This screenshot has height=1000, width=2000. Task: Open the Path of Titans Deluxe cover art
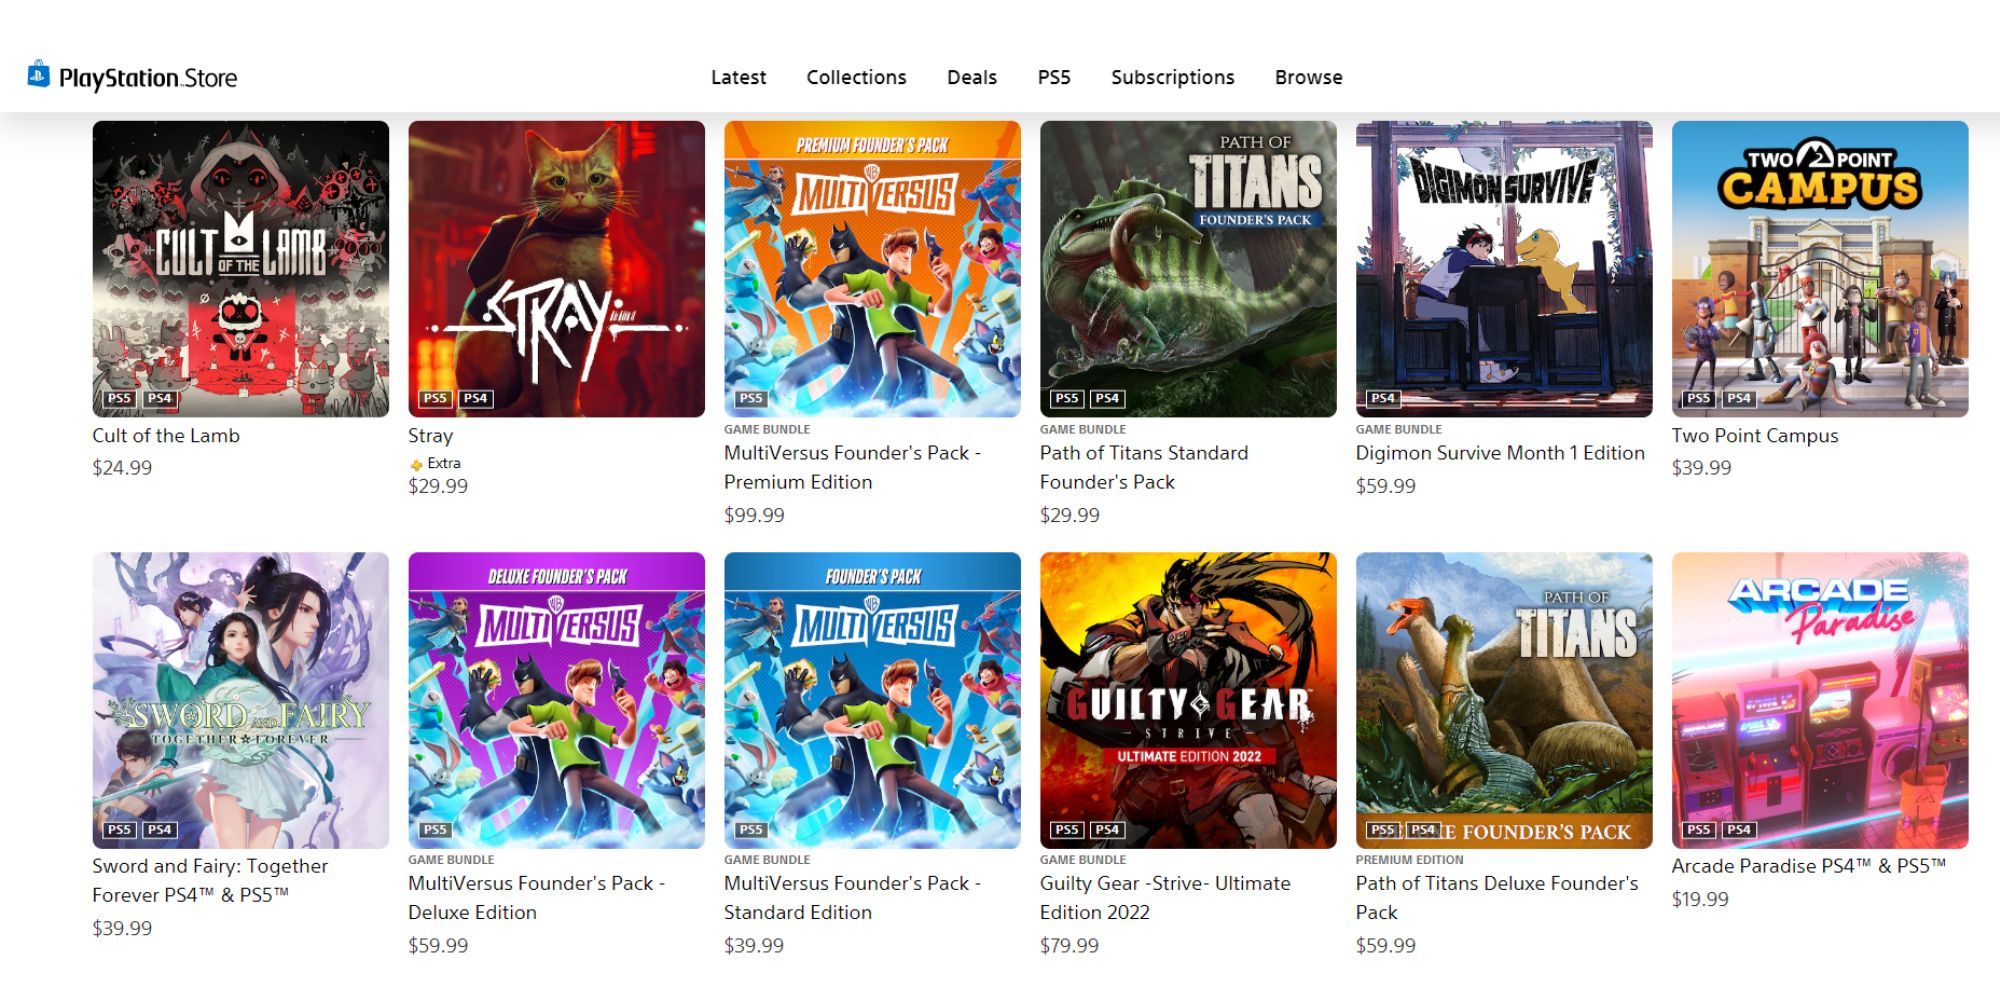[x=1504, y=700]
